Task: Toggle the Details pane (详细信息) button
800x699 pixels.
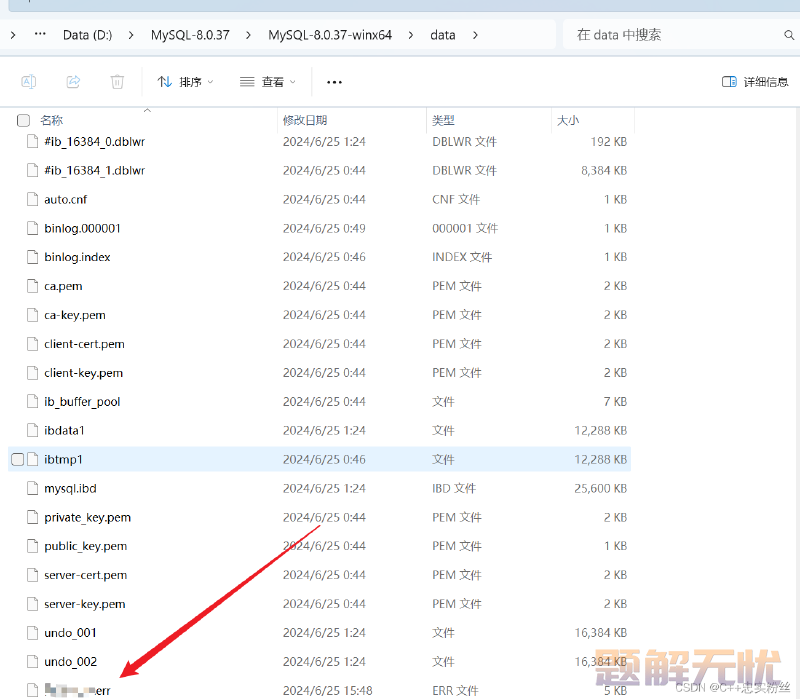Action: tap(755, 82)
